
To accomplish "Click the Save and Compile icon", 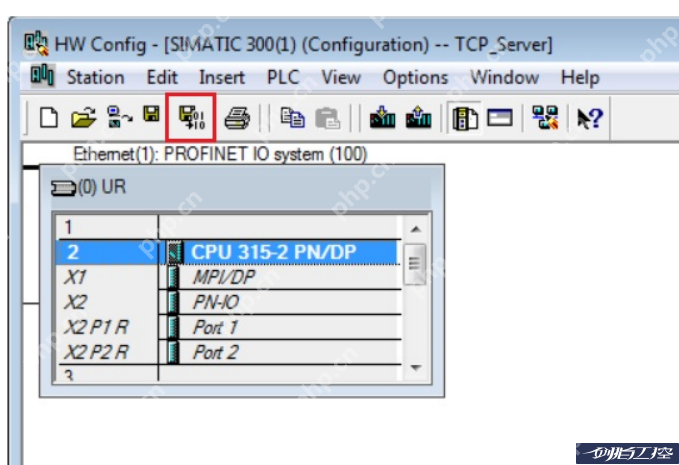I will 191,118.
